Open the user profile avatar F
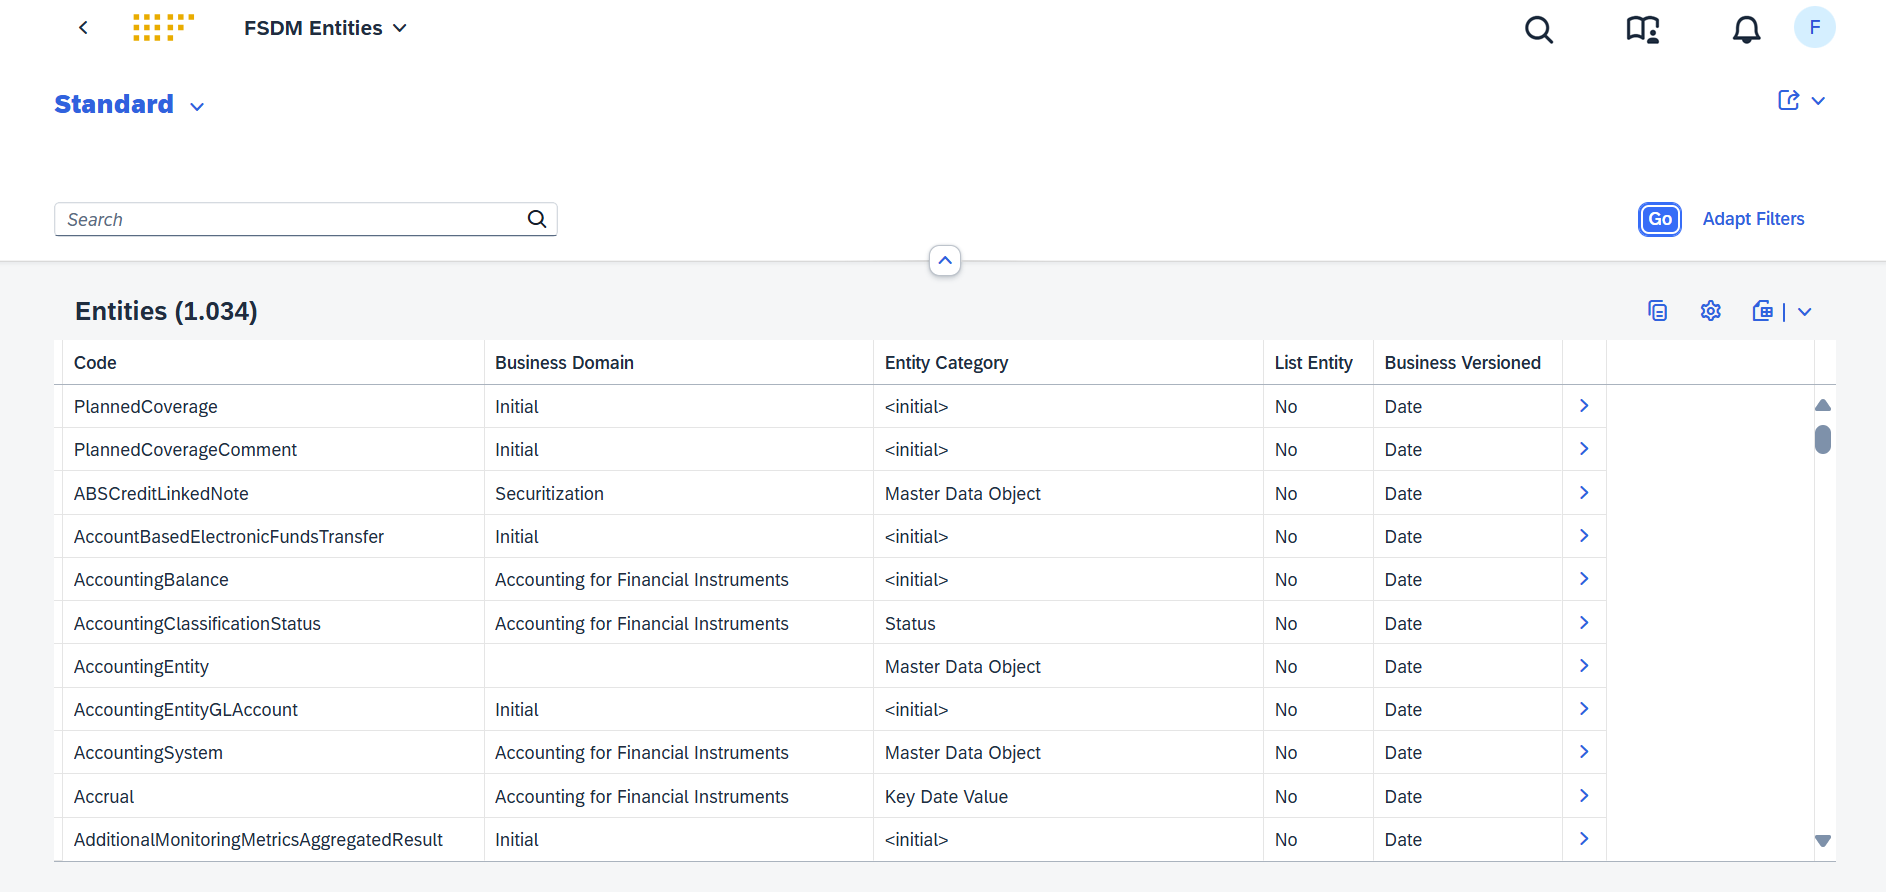This screenshot has height=892, width=1886. pyautogui.click(x=1814, y=28)
